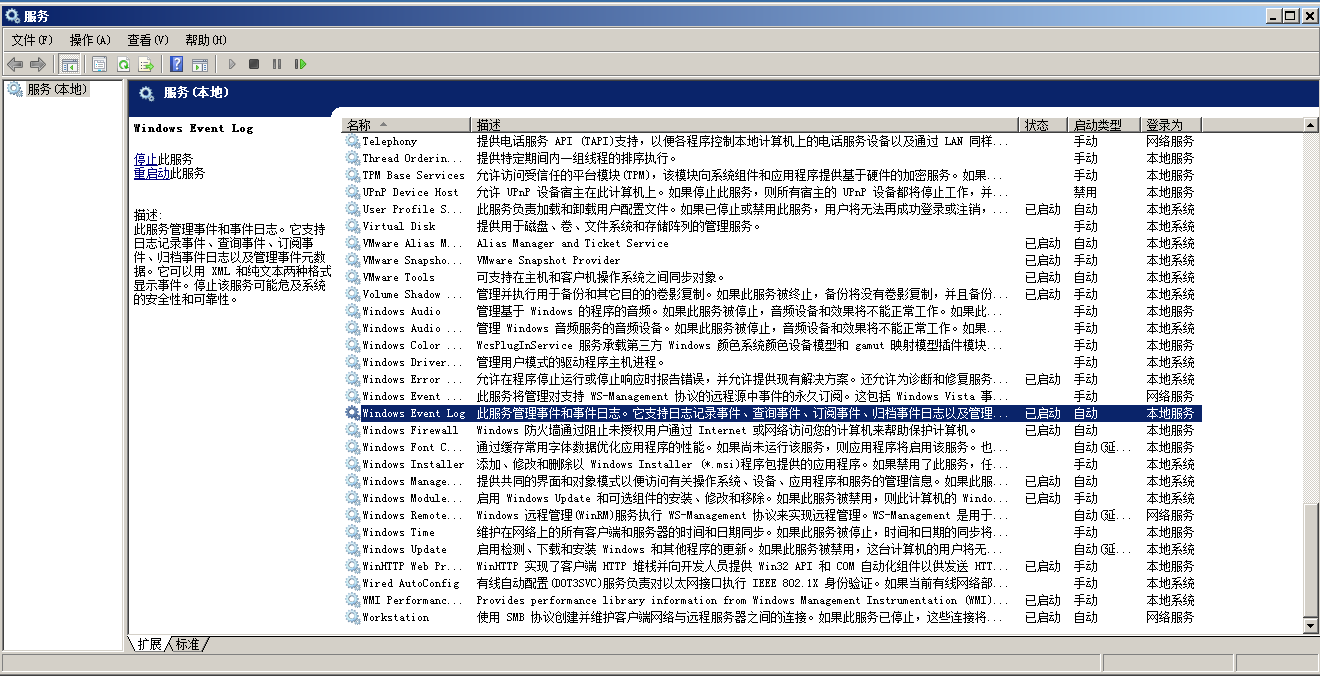Viewport: 1320px width, 676px height.
Task: Select the Windows Color ... service row
Action: tap(772, 345)
